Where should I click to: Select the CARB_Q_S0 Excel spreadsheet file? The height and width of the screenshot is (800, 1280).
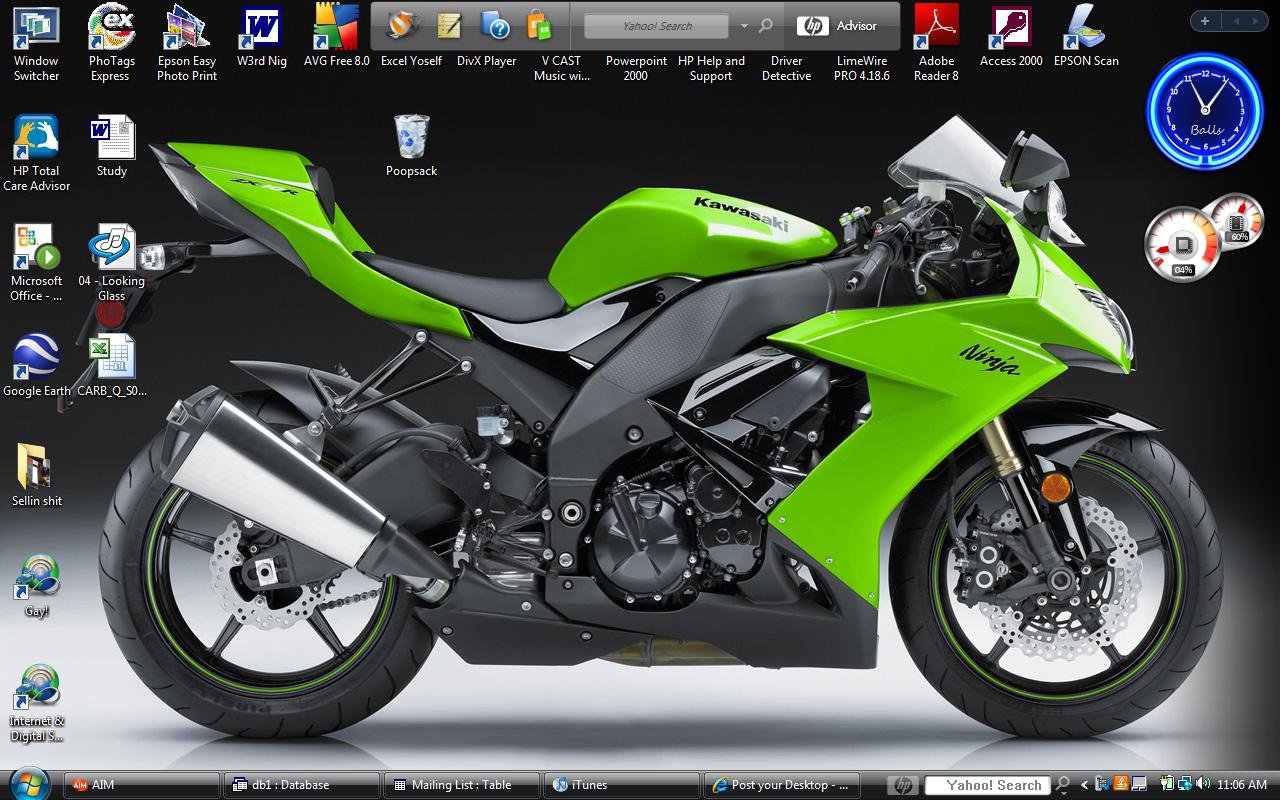(x=112, y=367)
